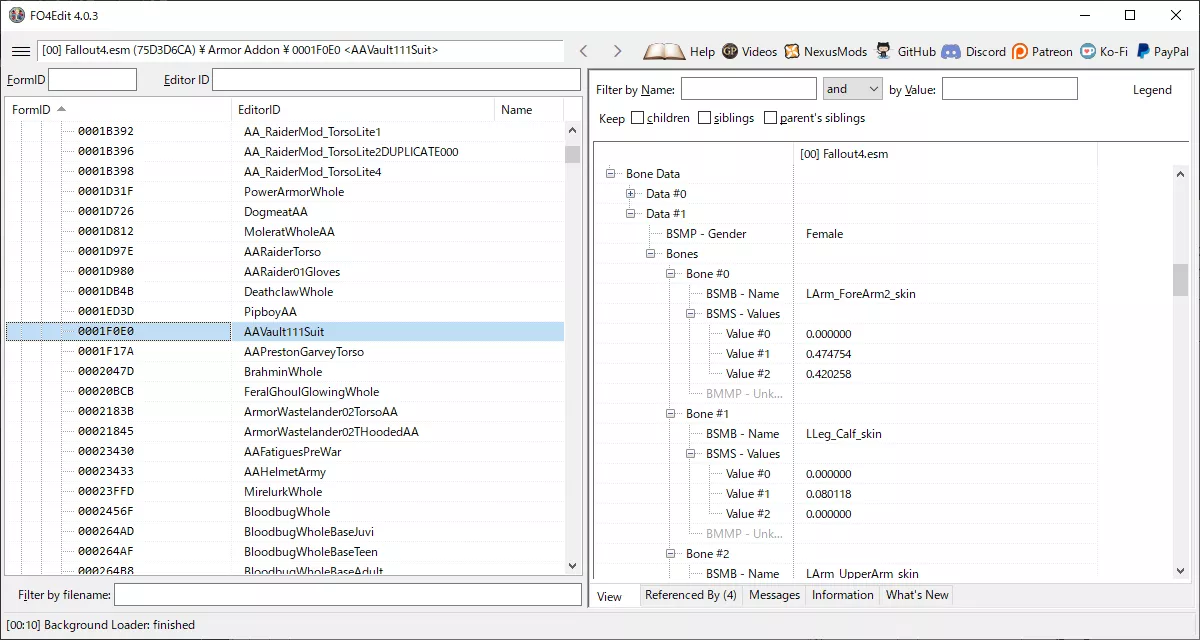The height and width of the screenshot is (640, 1200).
Task: Focus the Filter by Name field
Action: pyautogui.click(x=748, y=89)
